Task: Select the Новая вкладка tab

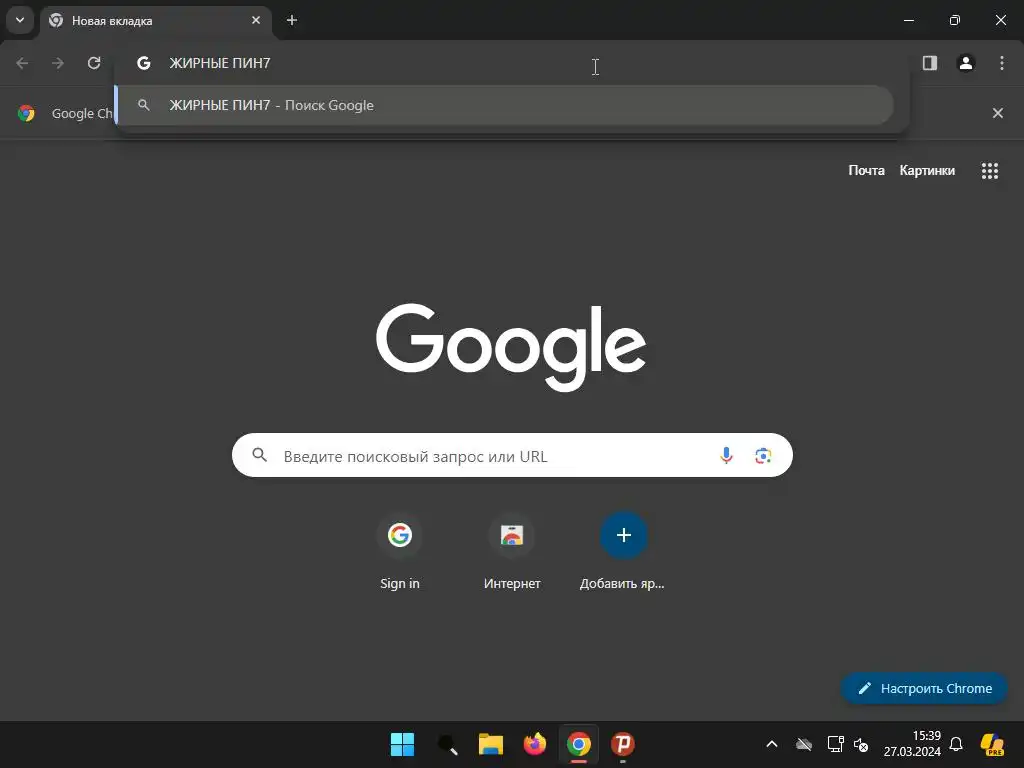Action: point(156,21)
